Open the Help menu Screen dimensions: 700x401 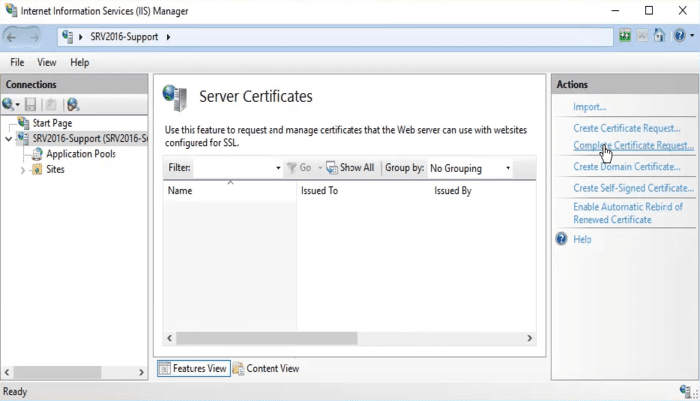(79, 63)
